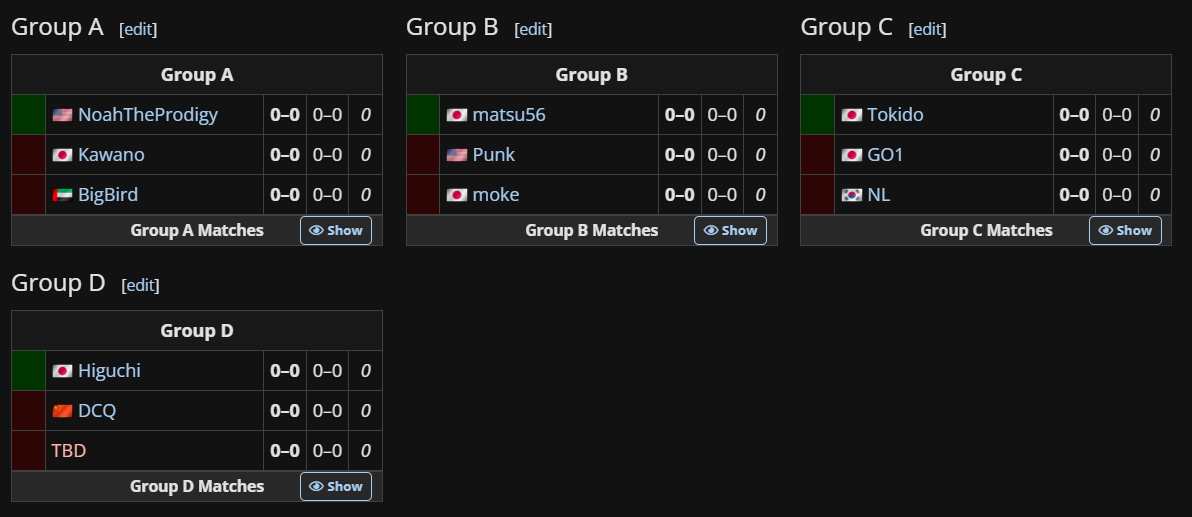
Task: Click the Japan flag beside Higuchi
Action: (x=62, y=371)
